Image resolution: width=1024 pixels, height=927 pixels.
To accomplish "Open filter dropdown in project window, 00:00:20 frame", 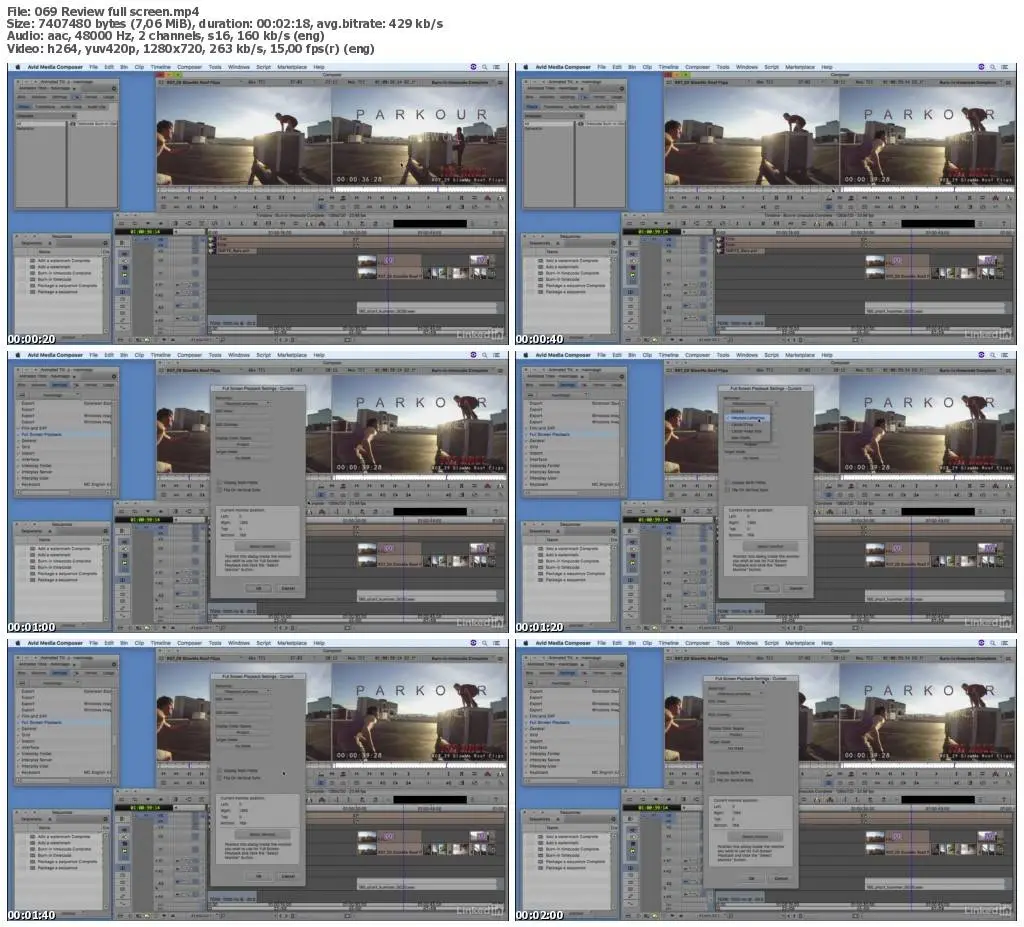I will coord(45,116).
